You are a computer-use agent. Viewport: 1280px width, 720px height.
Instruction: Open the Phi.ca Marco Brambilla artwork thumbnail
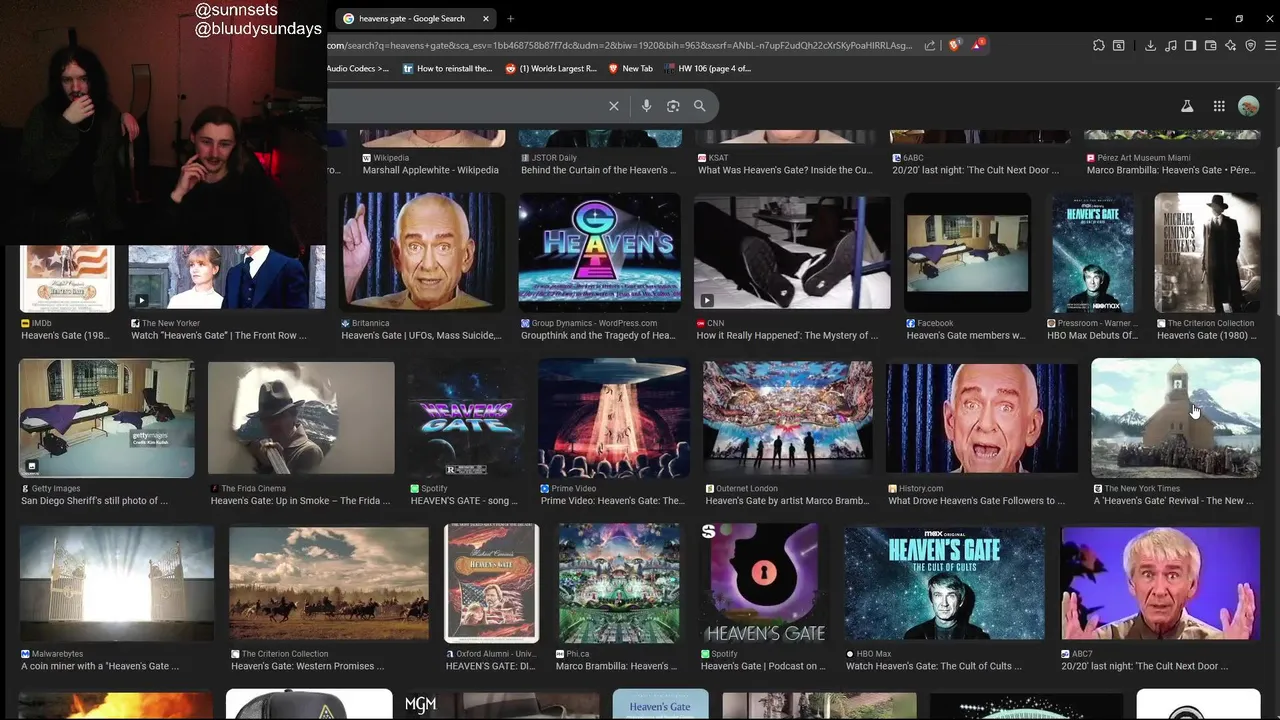(x=619, y=583)
